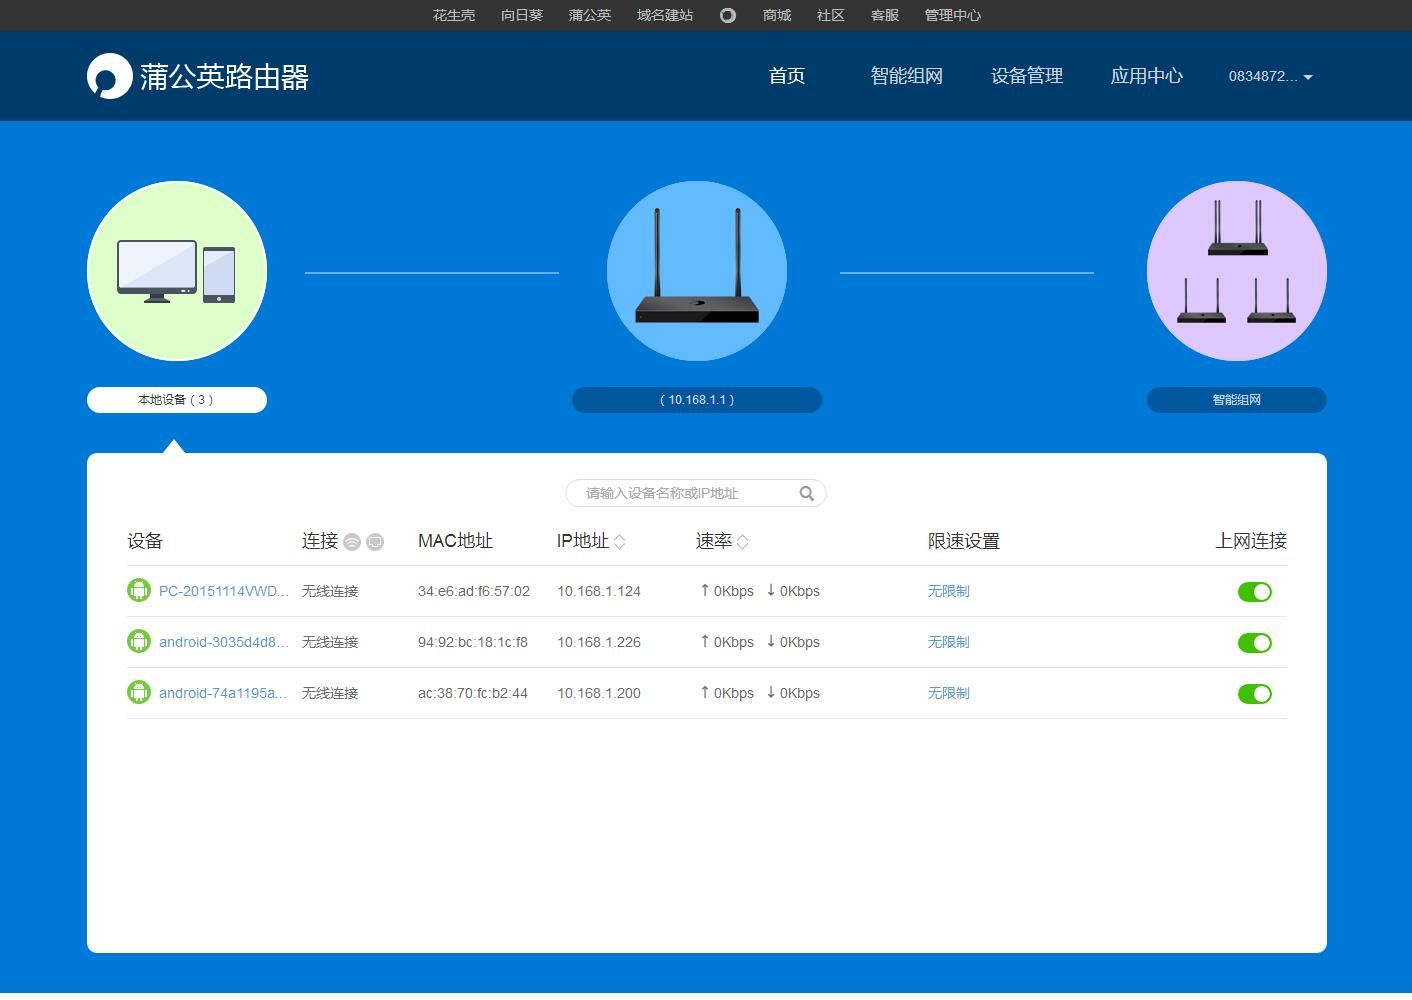The height and width of the screenshot is (1000, 1412).
Task: Click the 智能组网 pill button below routers
Action: (1237, 400)
